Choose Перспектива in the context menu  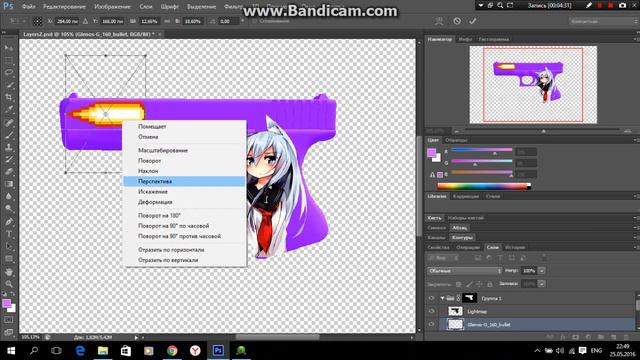(184, 181)
